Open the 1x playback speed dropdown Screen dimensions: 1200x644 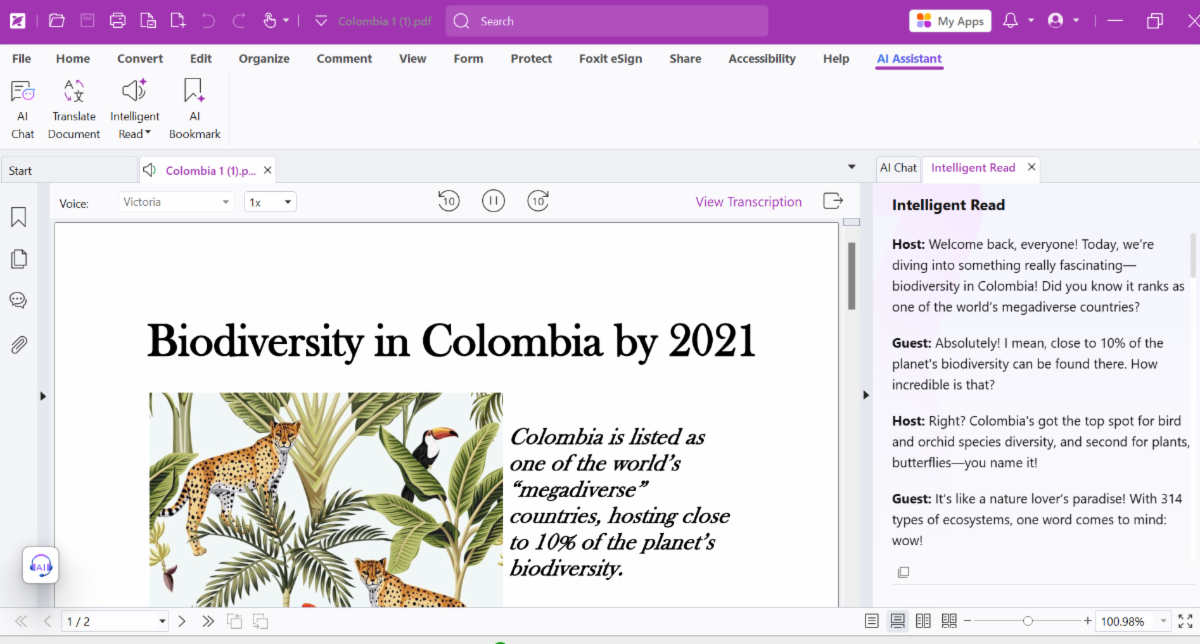pyautogui.click(x=270, y=202)
